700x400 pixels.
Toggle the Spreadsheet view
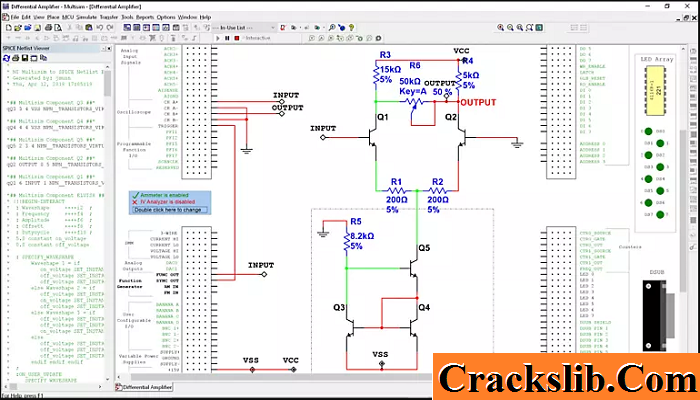137,28
